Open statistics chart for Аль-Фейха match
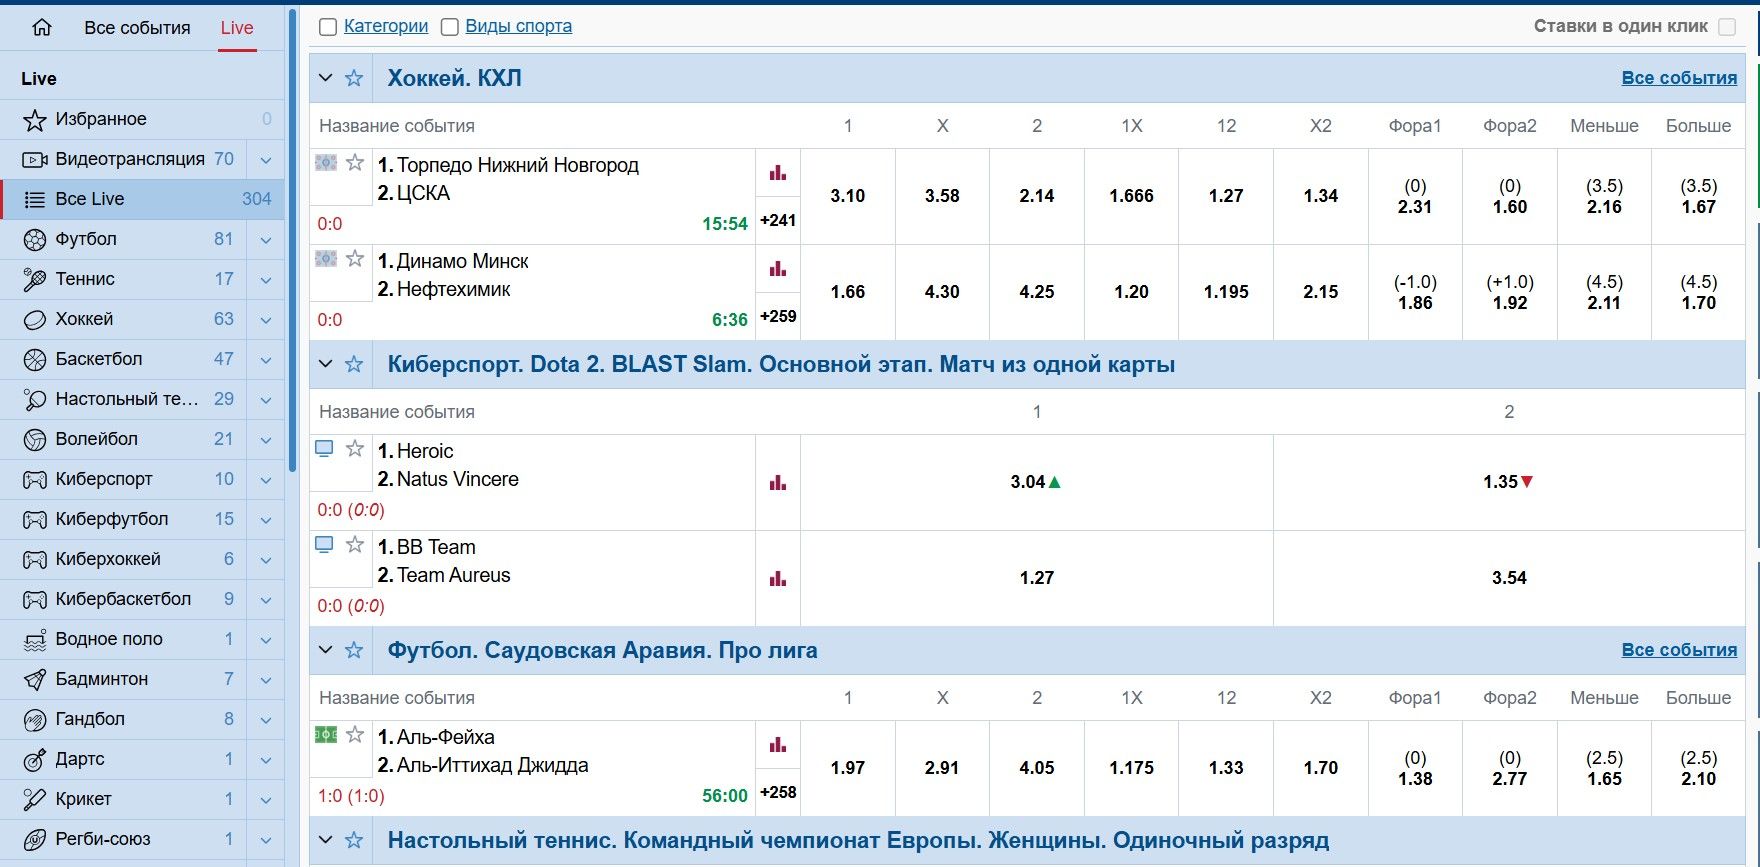The height and width of the screenshot is (867, 1760). pyautogui.click(x=778, y=745)
